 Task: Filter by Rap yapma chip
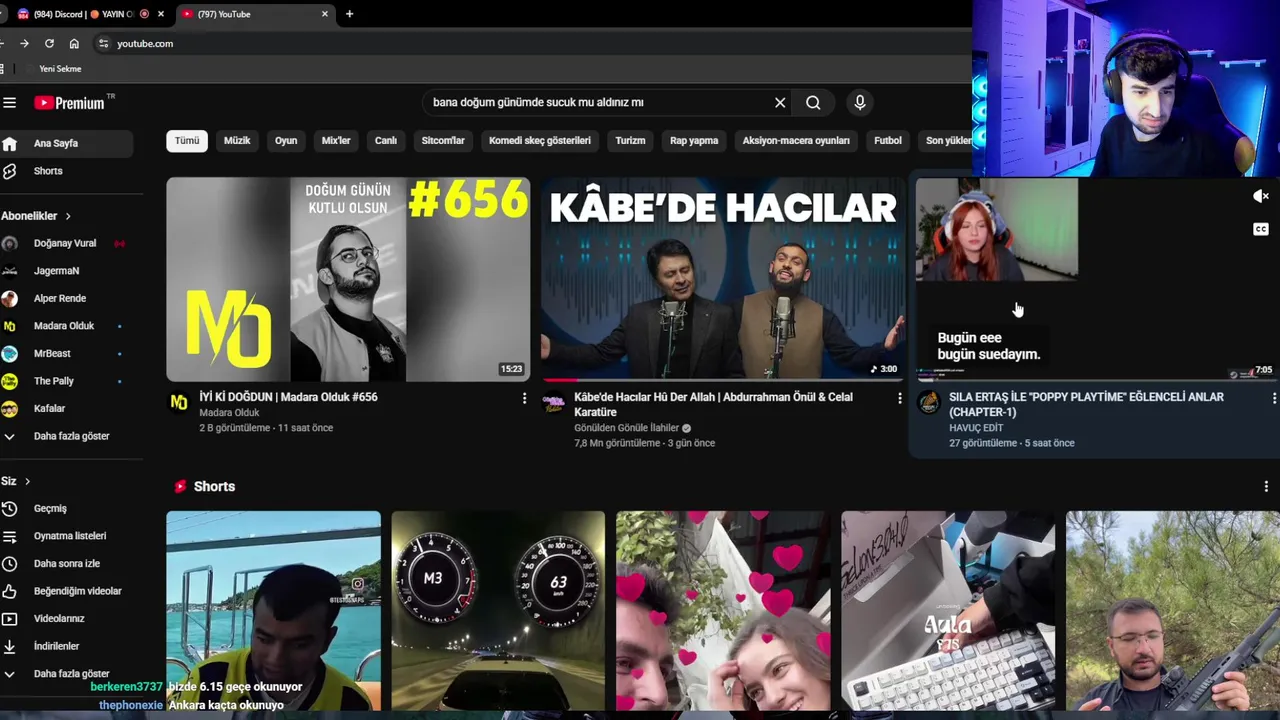694,141
